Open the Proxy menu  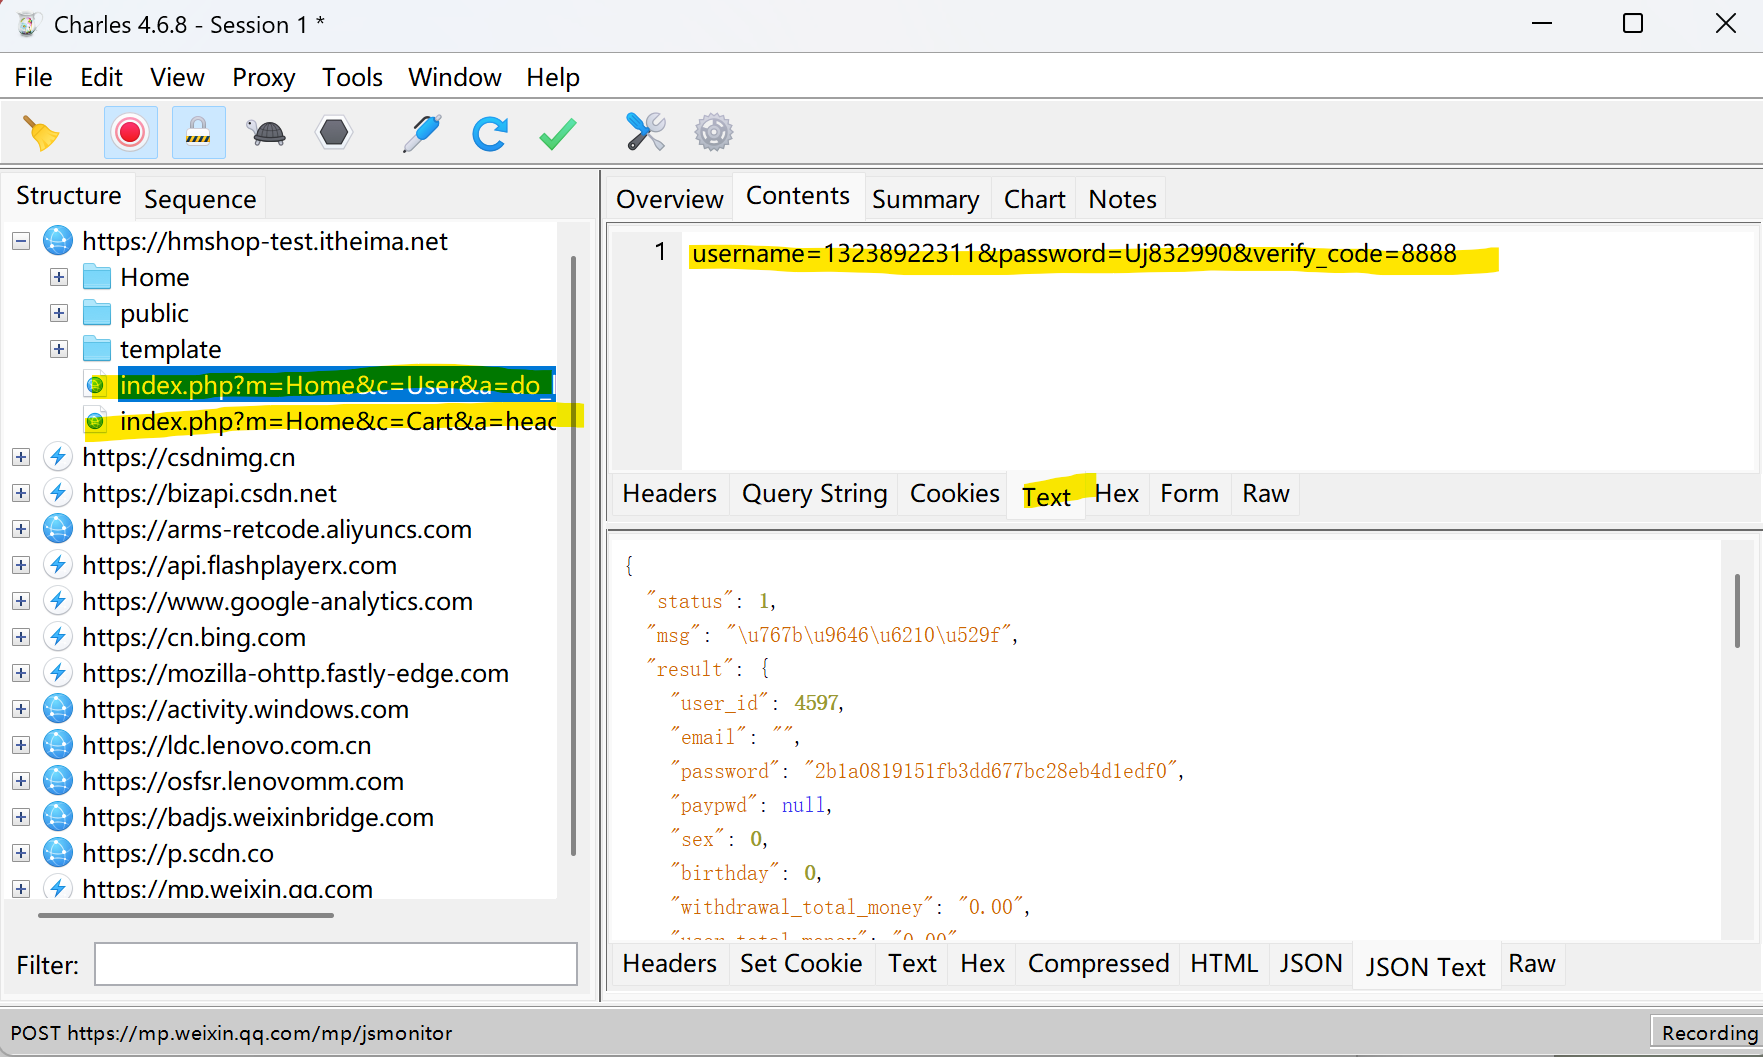(x=264, y=77)
